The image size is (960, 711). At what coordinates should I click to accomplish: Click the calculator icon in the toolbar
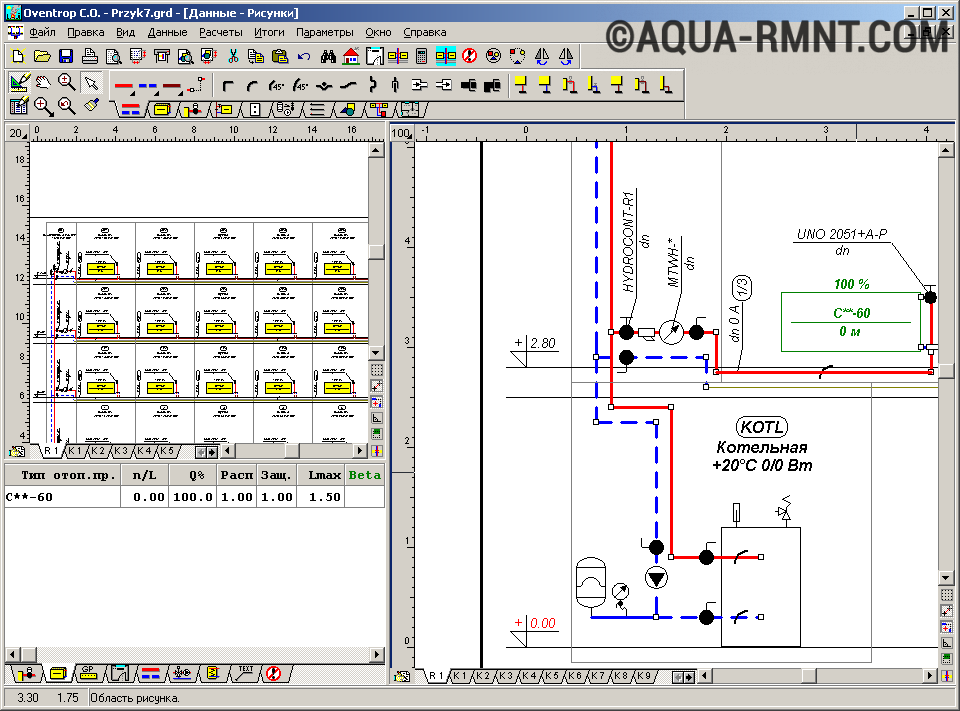click(422, 56)
